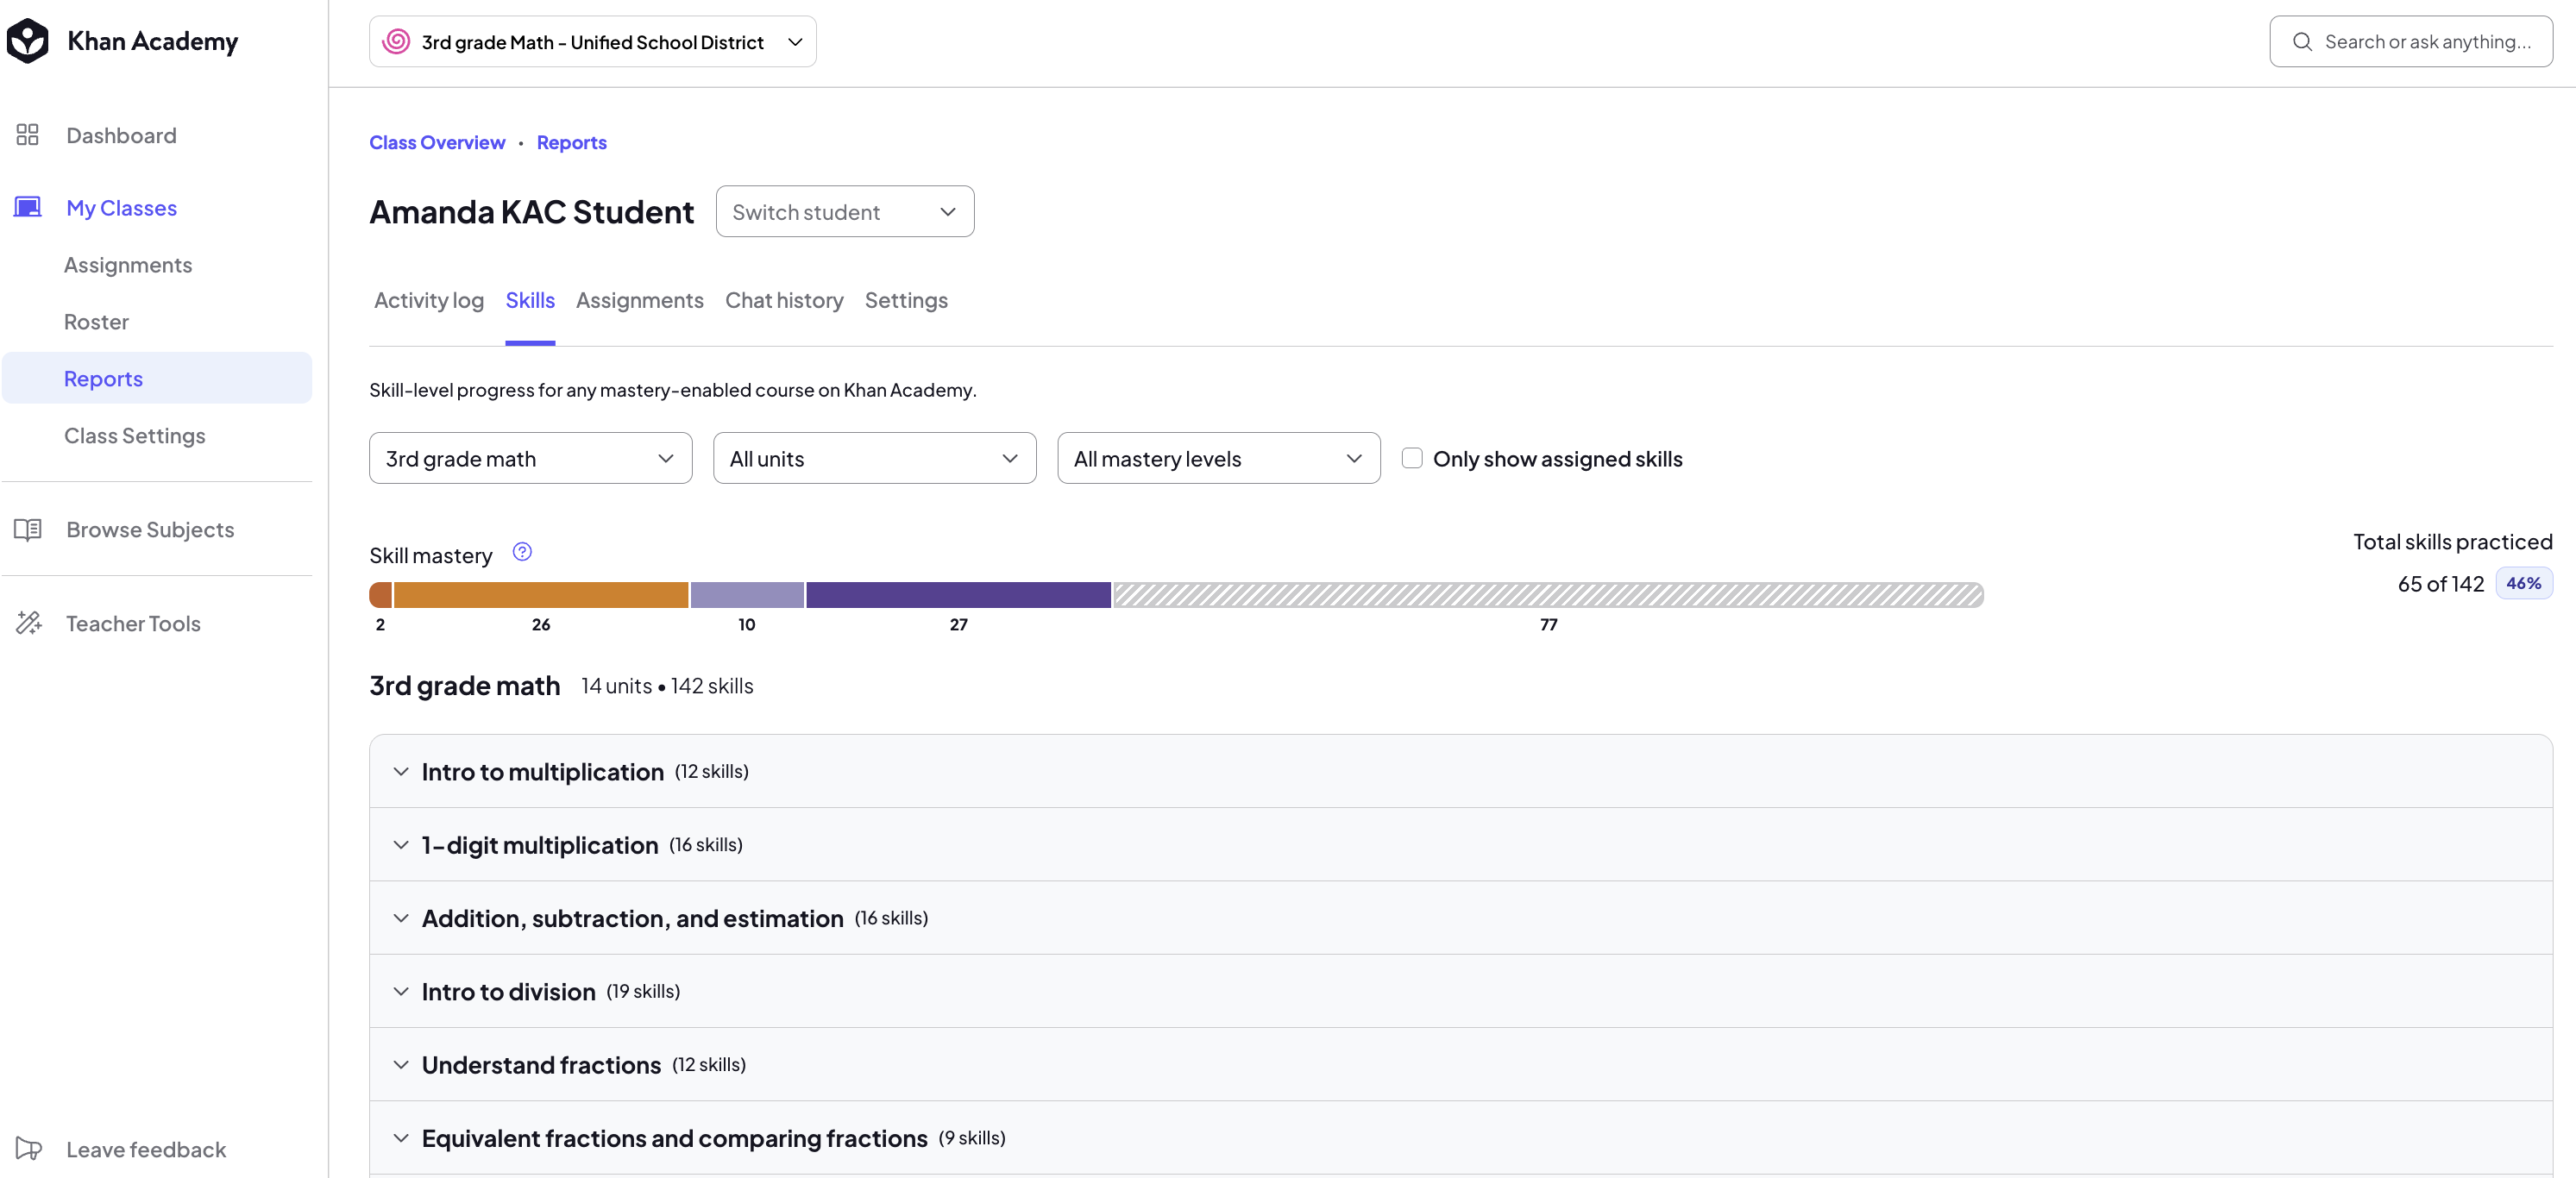This screenshot has height=1178, width=2576.
Task: Click the Khan Academy title text
Action: coord(152,41)
